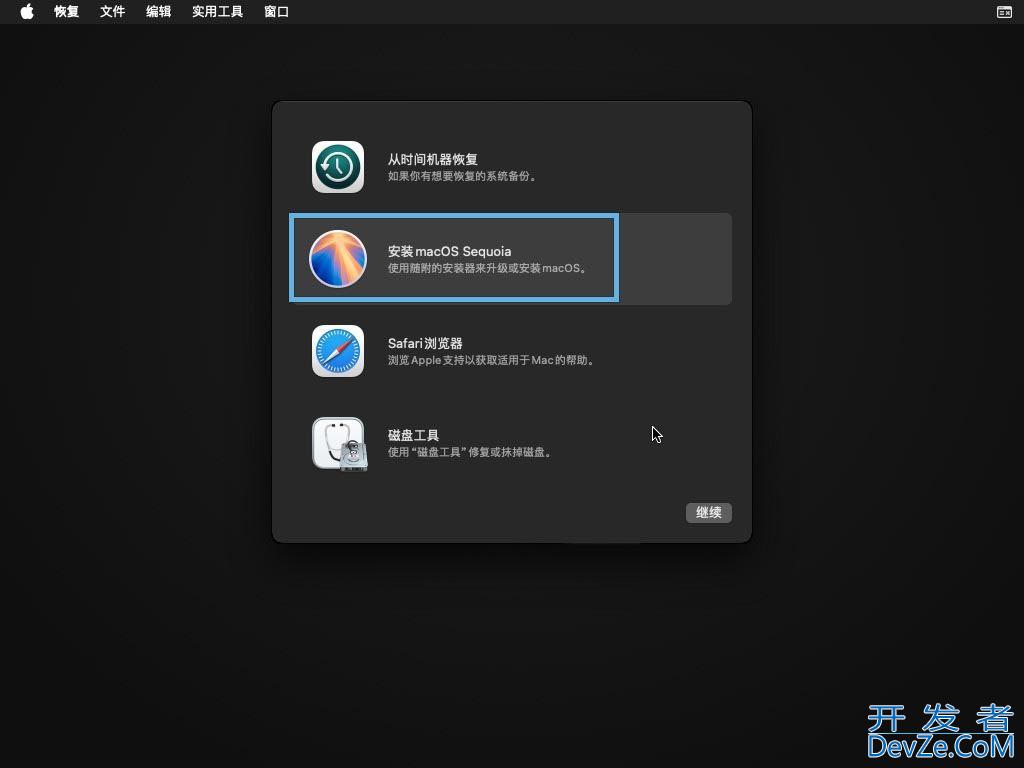Click description 浏览 Apple 支持以获取适用于 Mac 的帮助。

(x=491, y=360)
